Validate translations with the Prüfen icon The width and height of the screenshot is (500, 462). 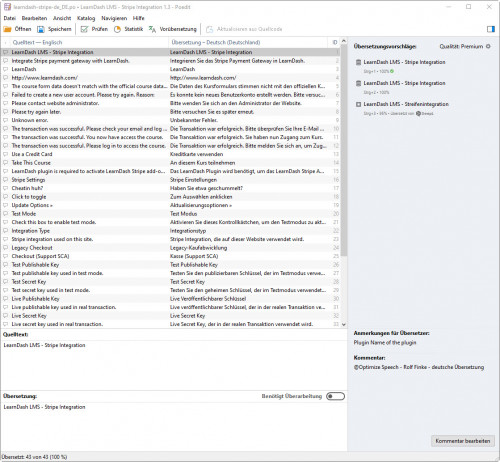tap(84, 29)
